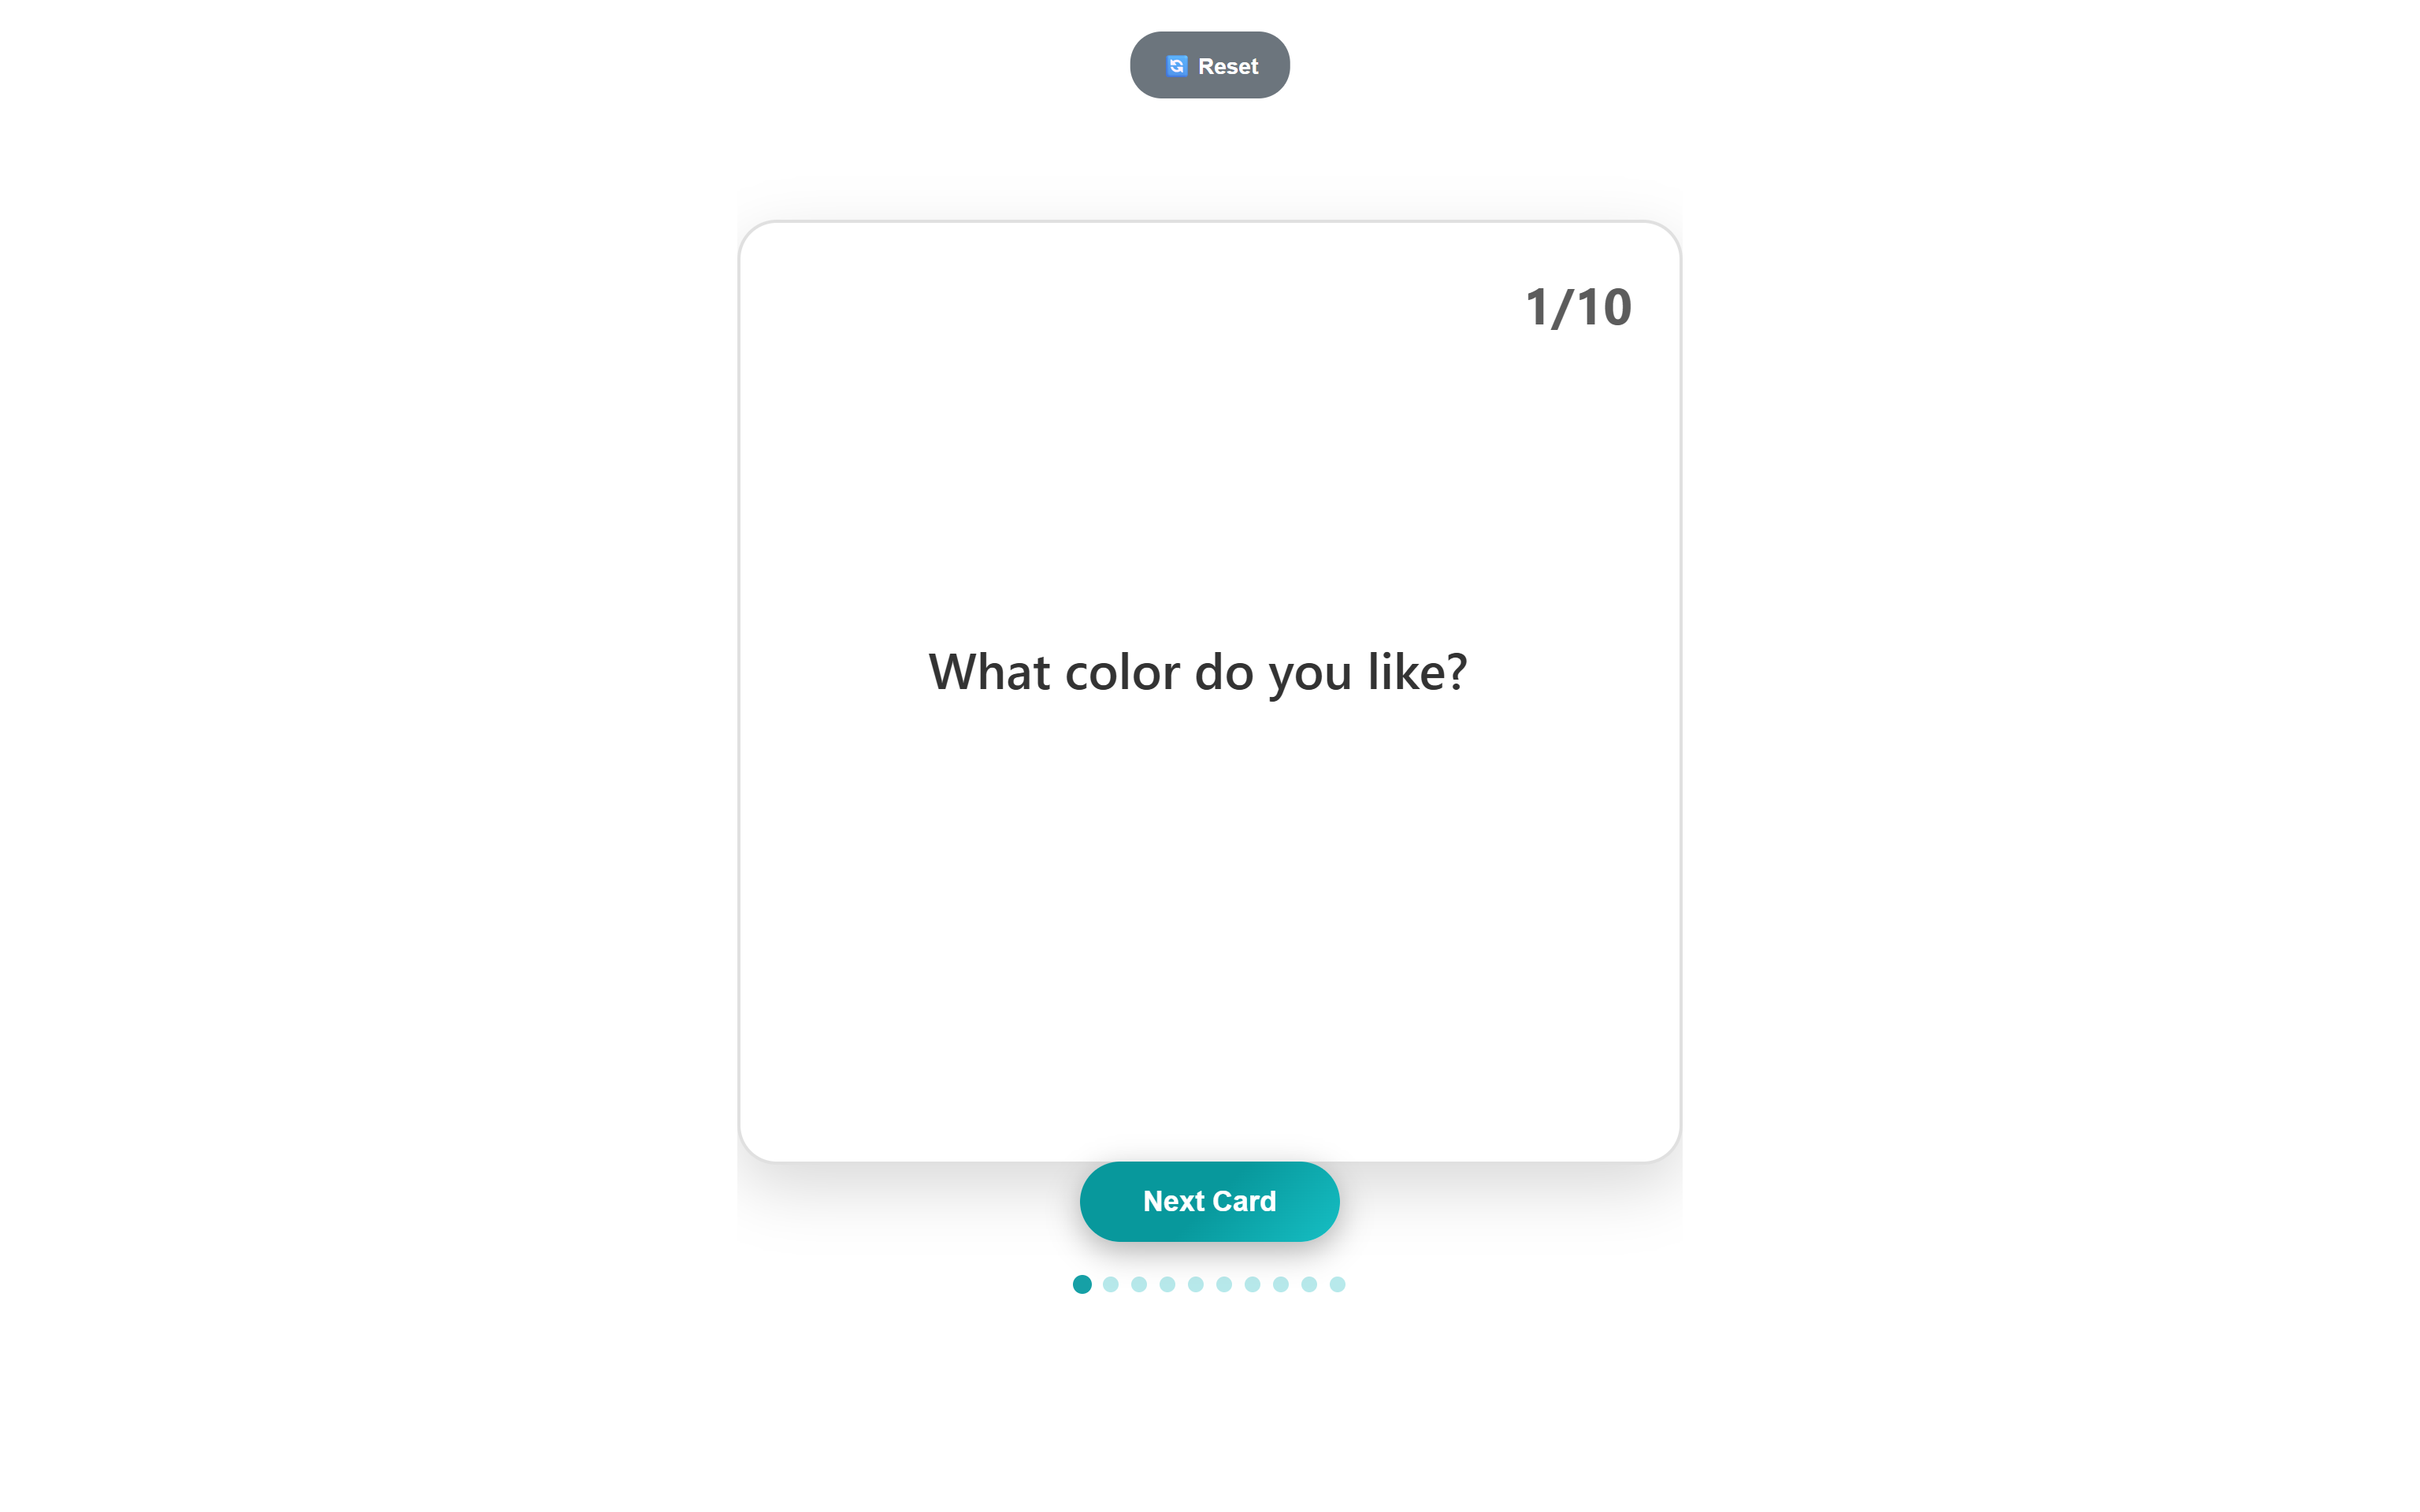Go to the fourth pagination dot
Viewport: 2420px width, 1512px height.
click(x=1167, y=1284)
